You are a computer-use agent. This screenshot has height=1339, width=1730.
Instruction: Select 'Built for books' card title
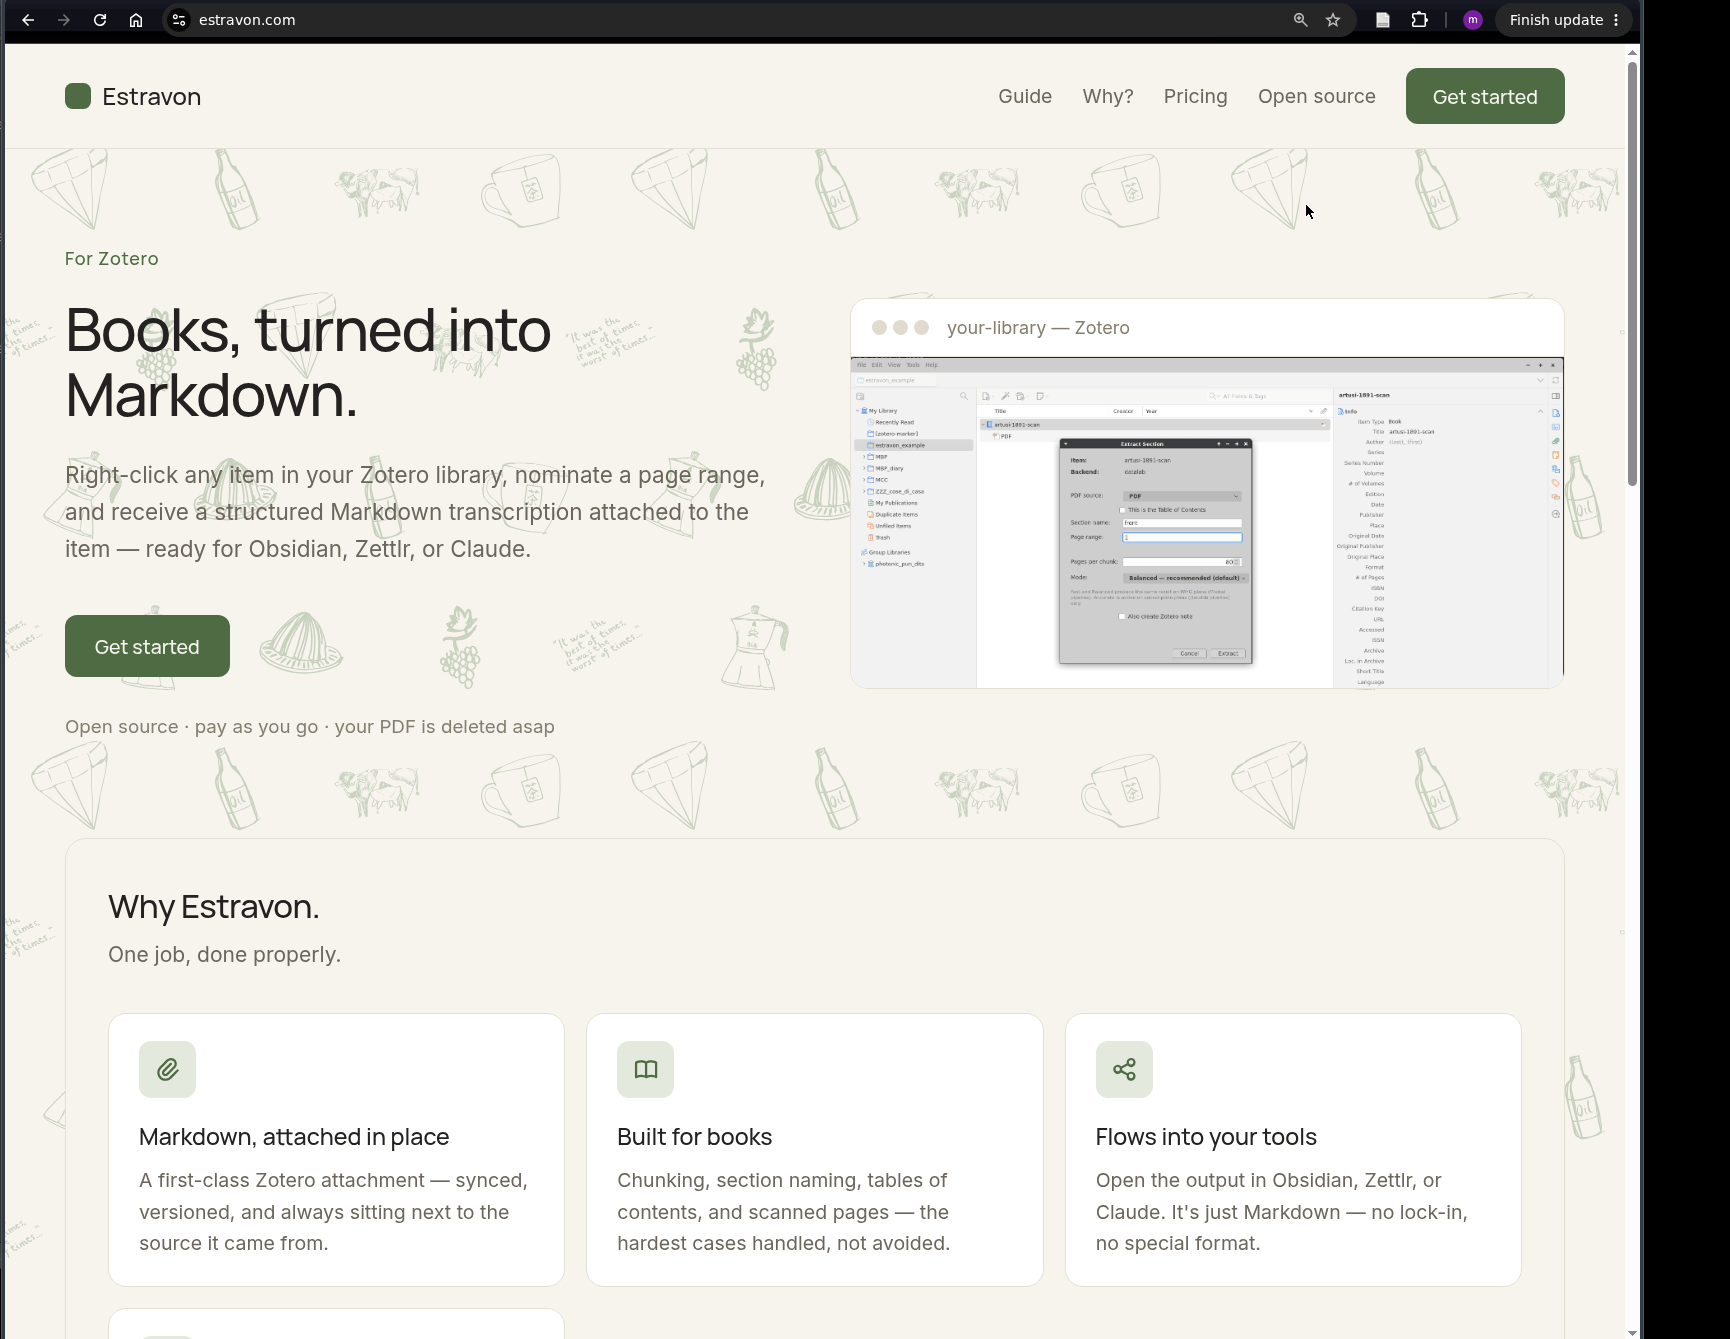pos(695,1137)
